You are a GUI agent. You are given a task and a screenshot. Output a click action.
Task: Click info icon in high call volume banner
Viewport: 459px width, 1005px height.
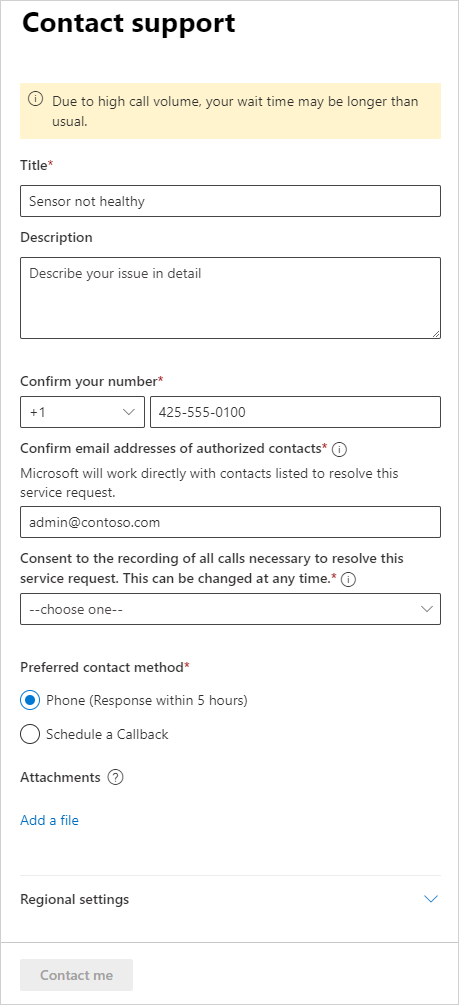point(36,100)
